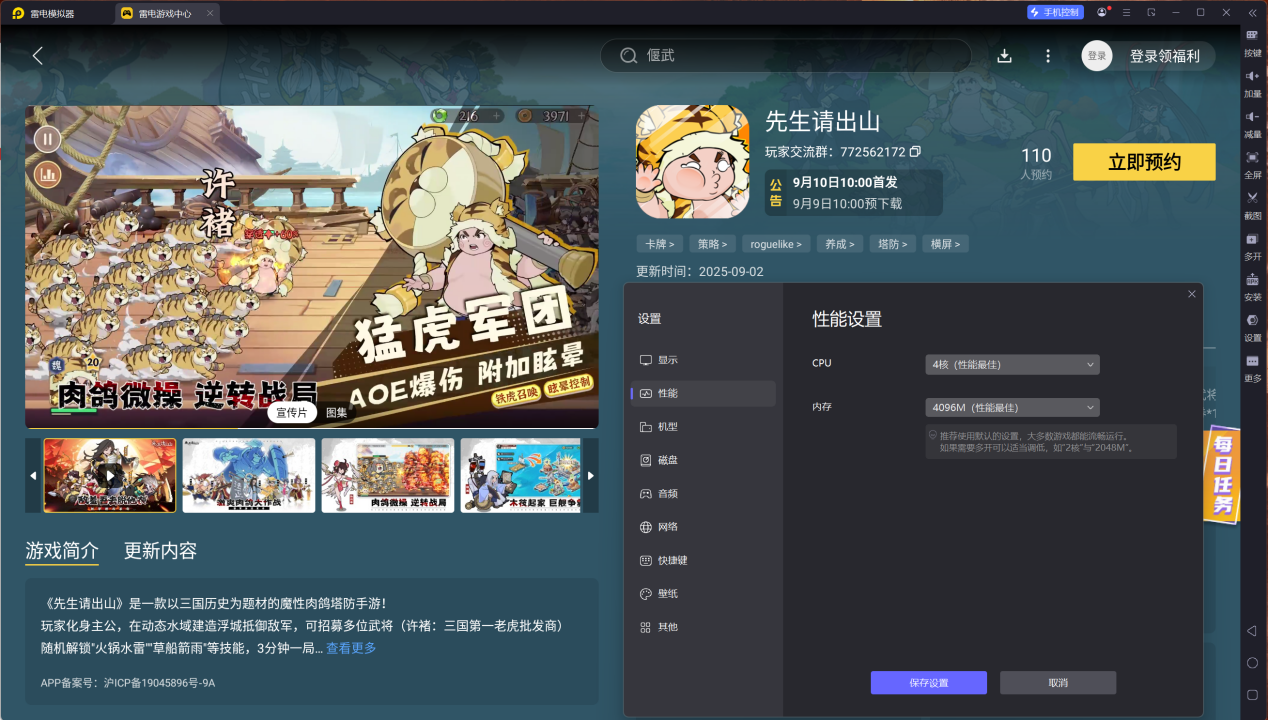1268x720 pixels.
Task: Close the settings dialog with X
Action: click(x=1191, y=294)
